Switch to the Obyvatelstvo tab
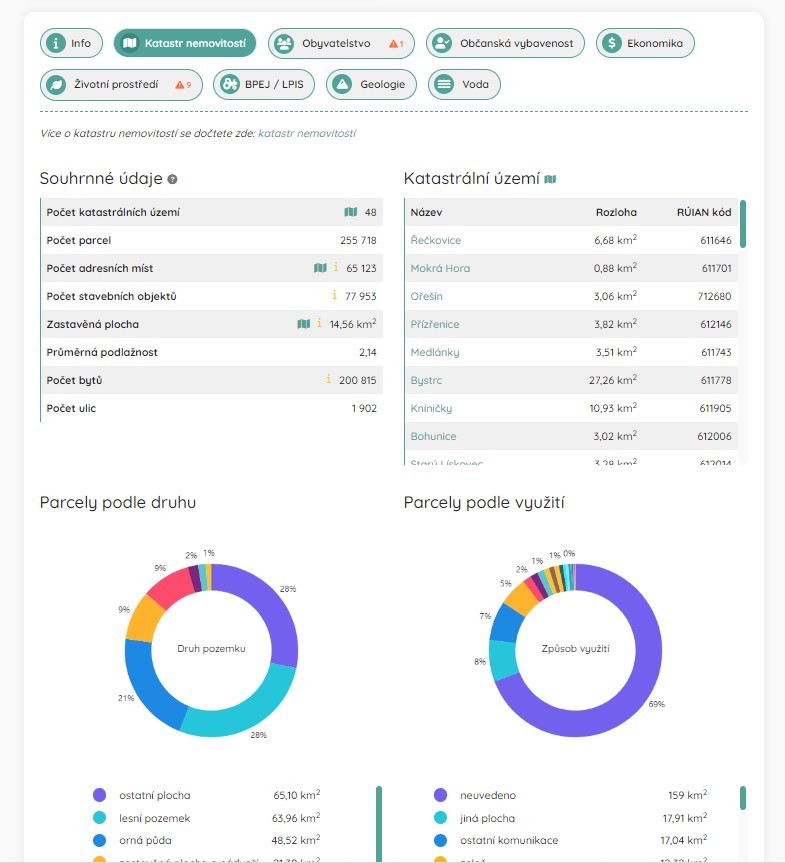 pos(341,43)
